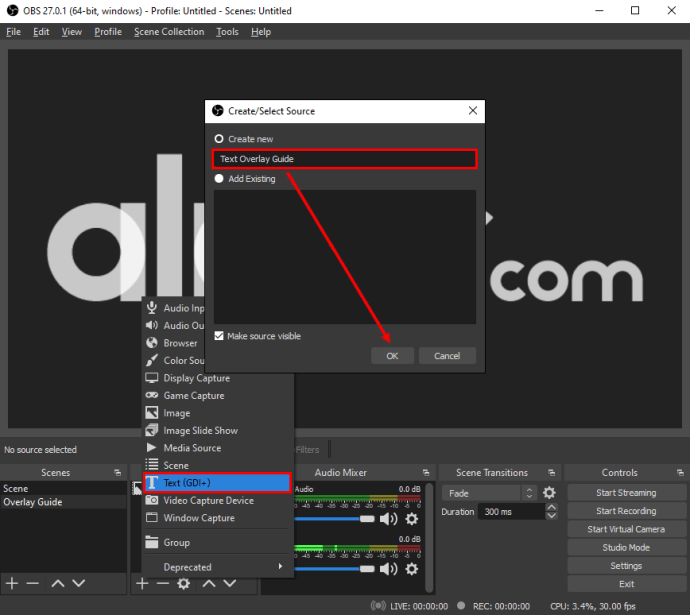This screenshot has height=615, width=690.
Task: Click the Scene list icon in the menu
Action: tap(152, 465)
